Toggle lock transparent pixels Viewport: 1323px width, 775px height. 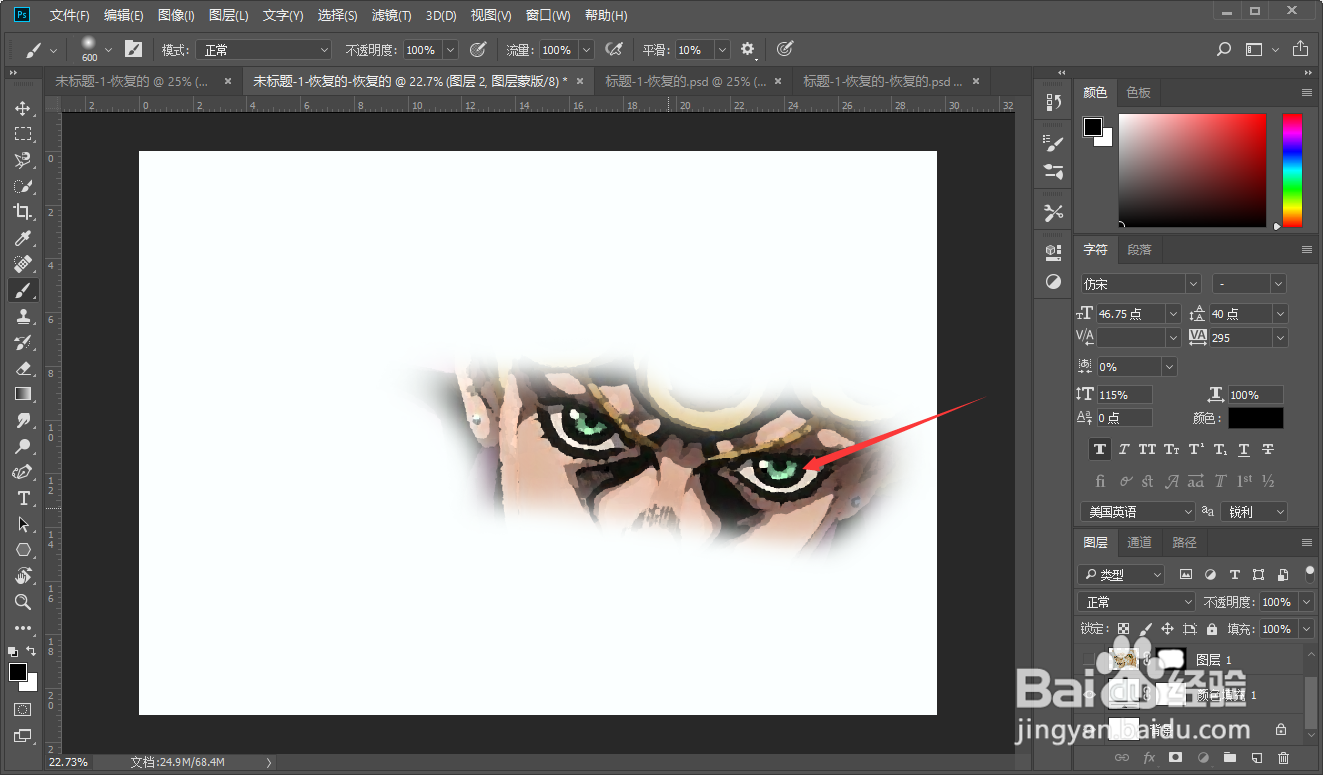click(1123, 629)
